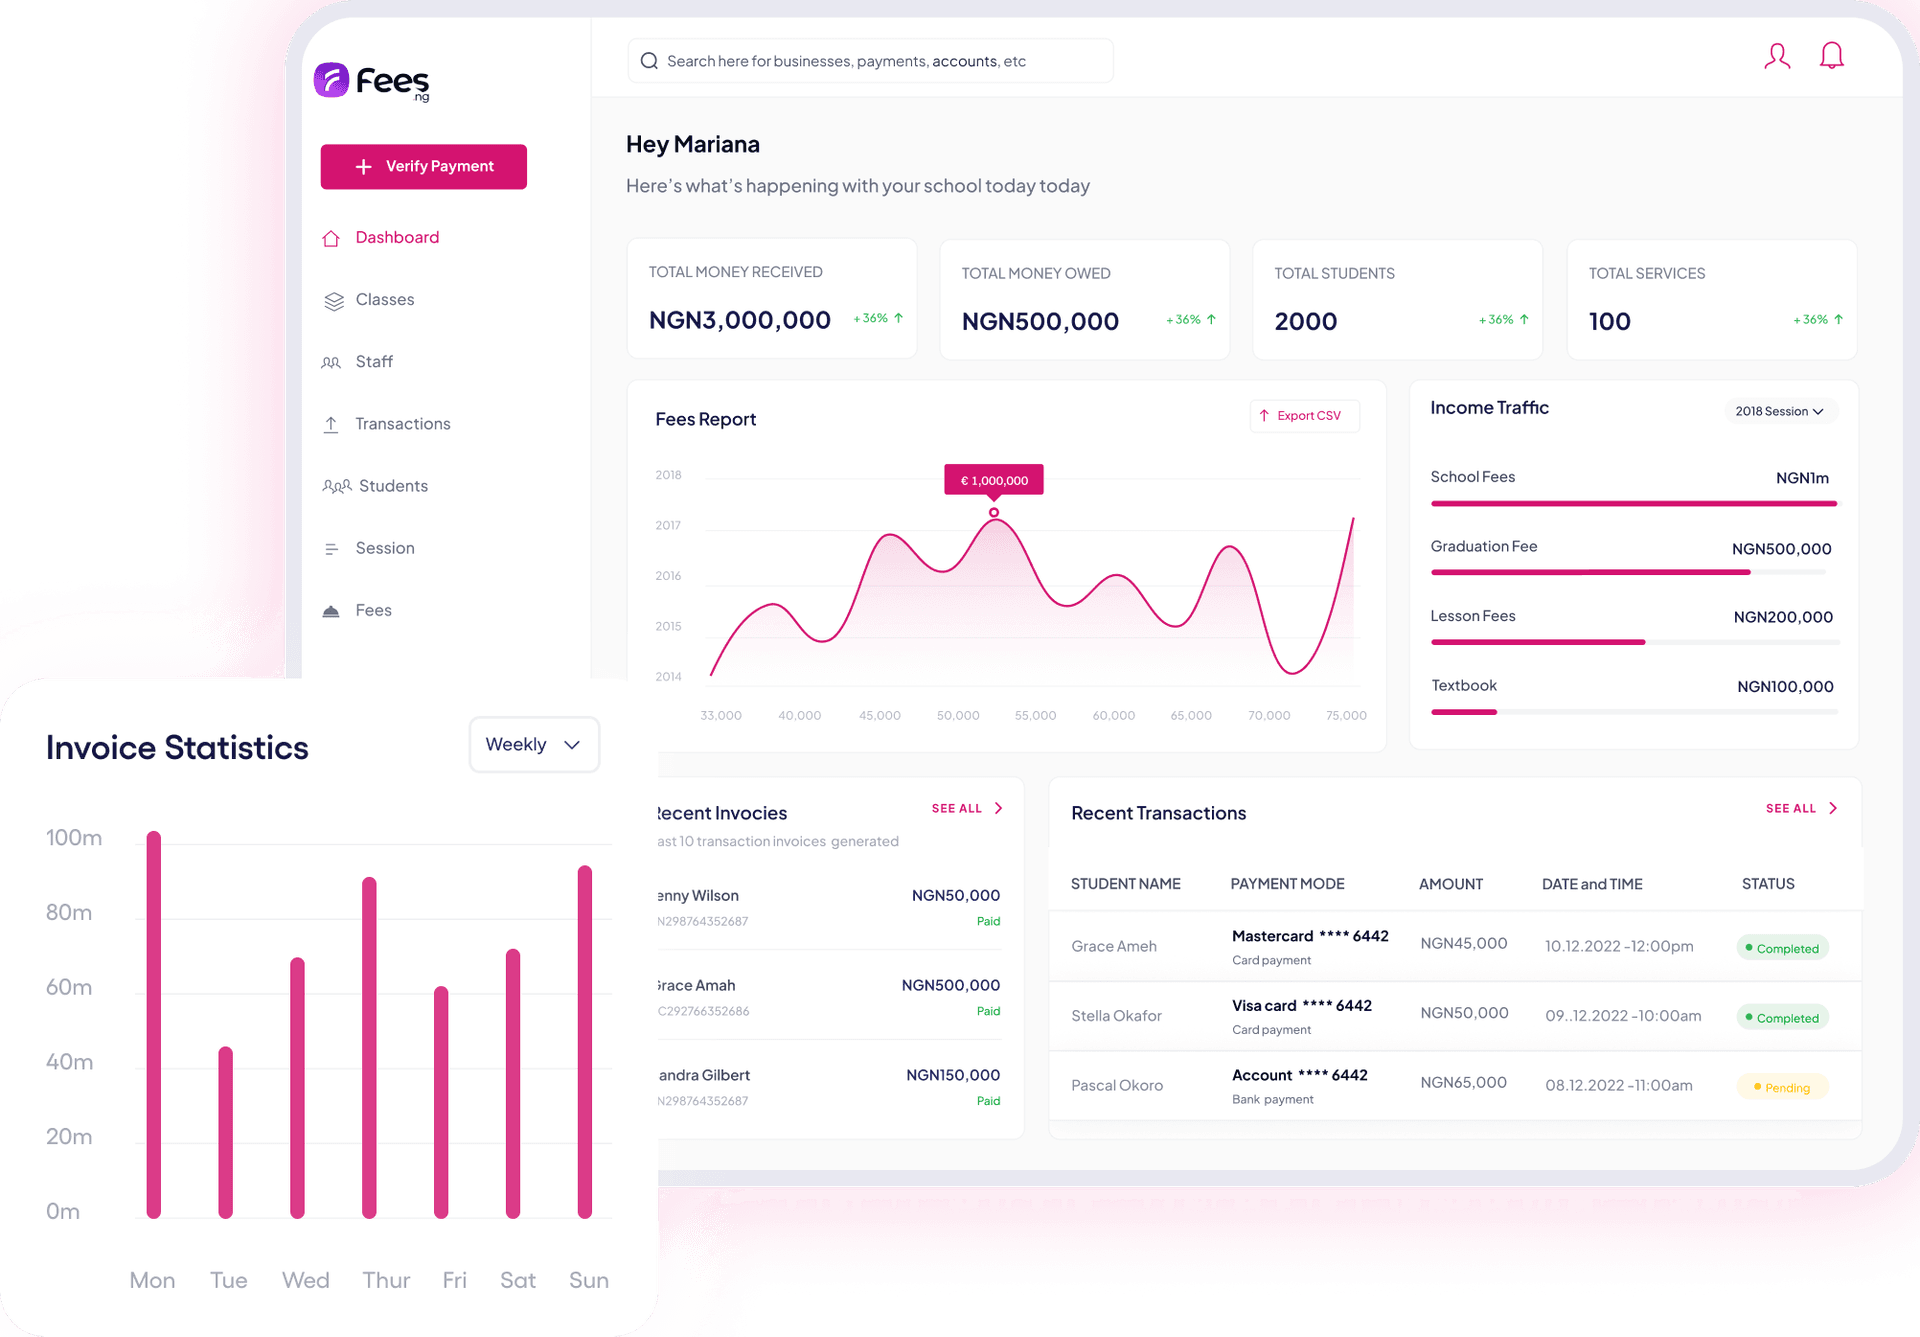Click the Fees logo icon

pyautogui.click(x=332, y=80)
